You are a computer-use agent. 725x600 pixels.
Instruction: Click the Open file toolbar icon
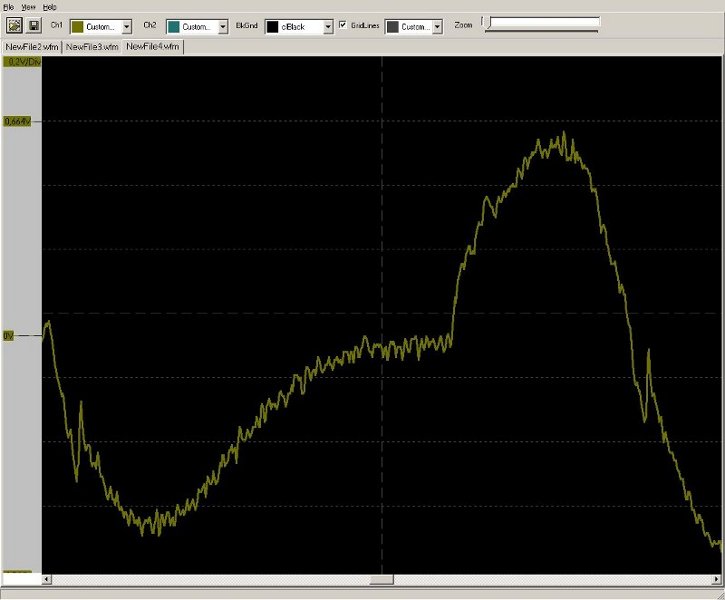click(x=15, y=26)
